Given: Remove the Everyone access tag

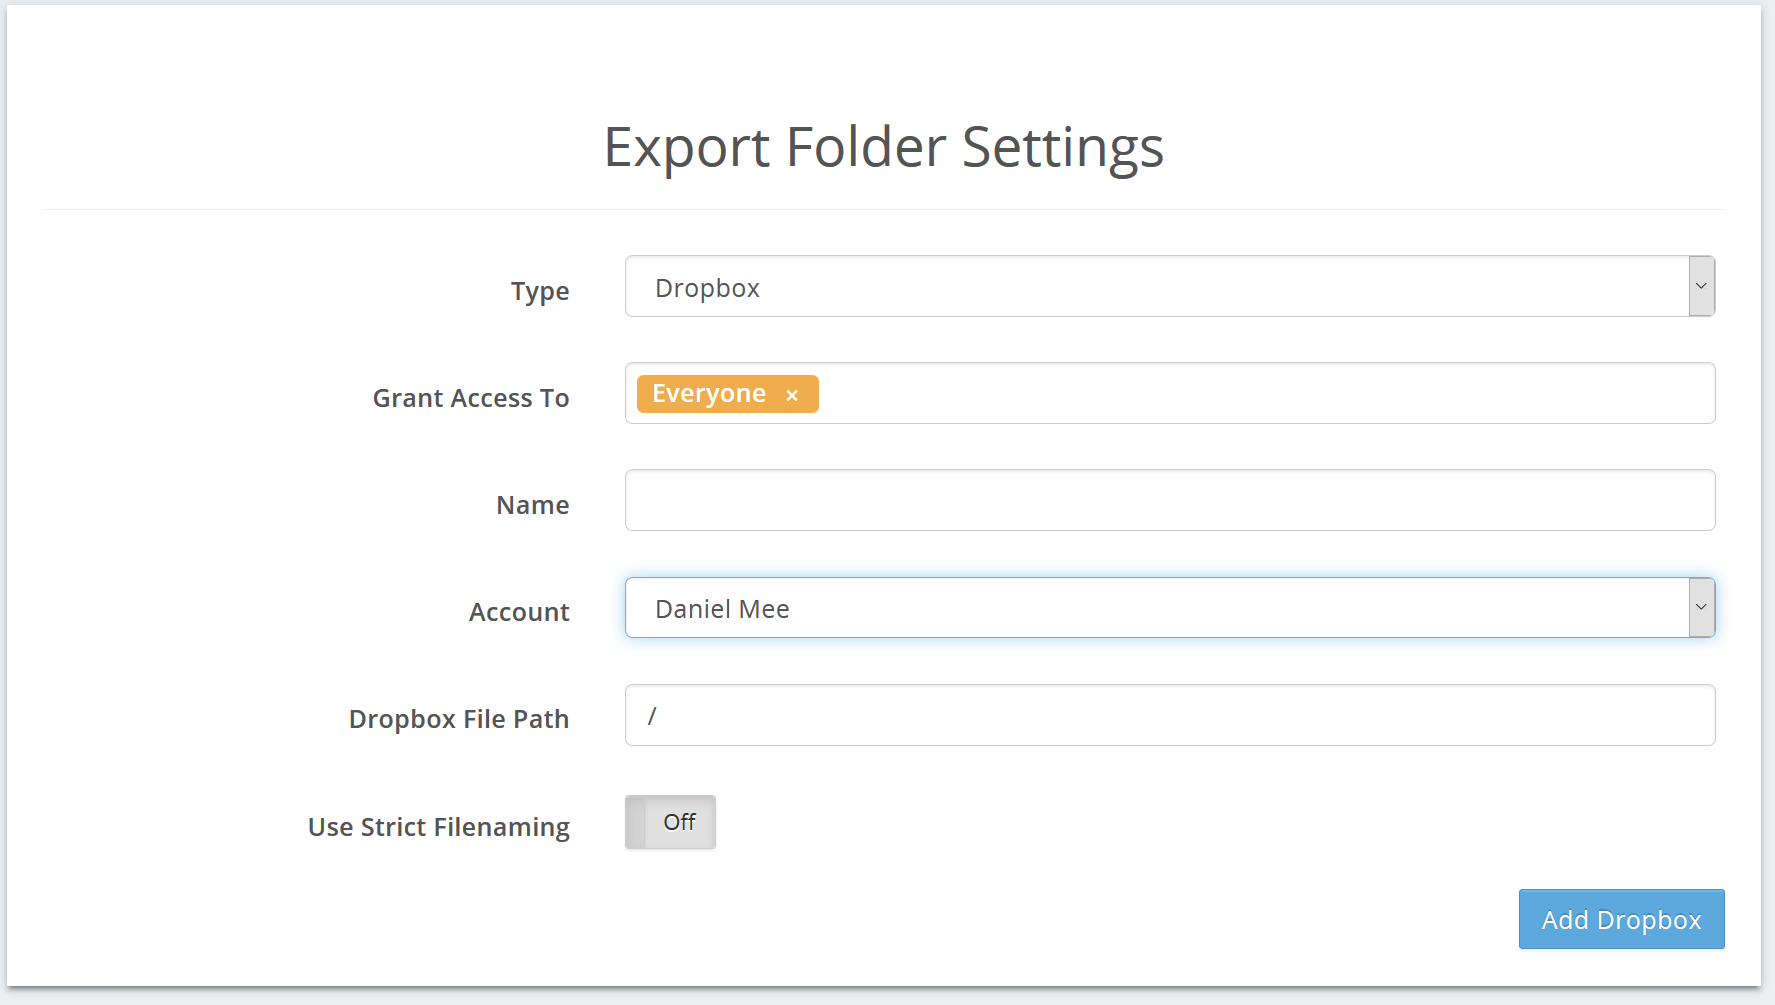Looking at the screenshot, I should pyautogui.click(x=792, y=395).
